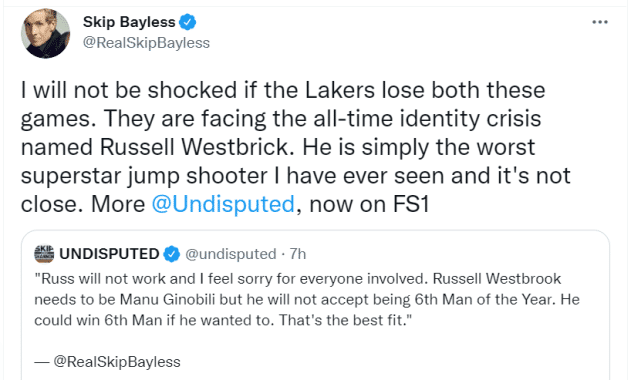This screenshot has height=380, width=641.
Task: Open the UNDISPUTED account name in quoted tweet
Action: pyautogui.click(x=109, y=254)
